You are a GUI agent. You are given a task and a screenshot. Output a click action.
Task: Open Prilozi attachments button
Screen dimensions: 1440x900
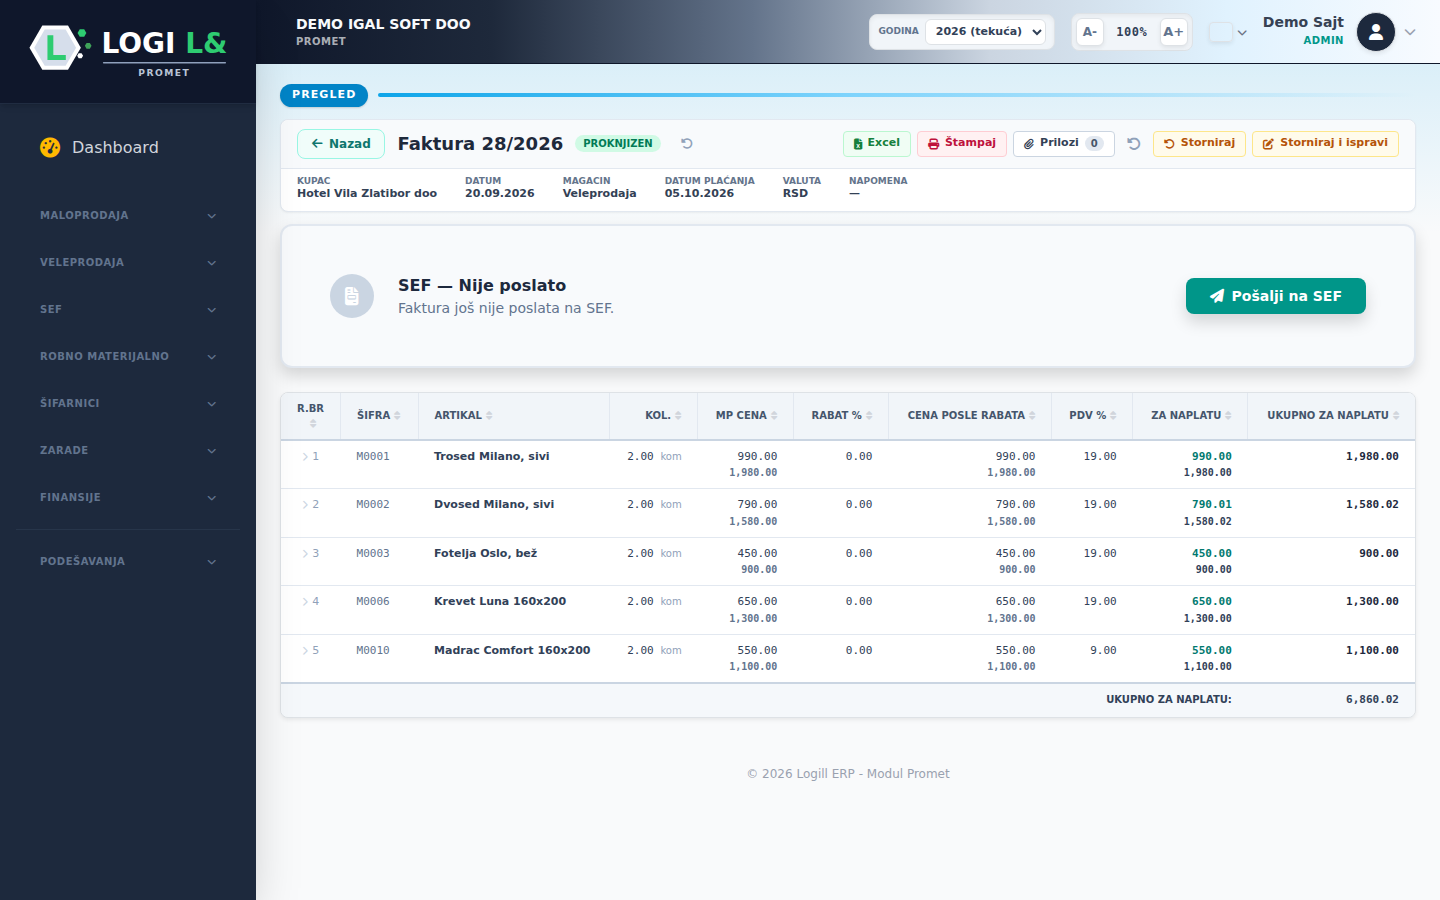[x=1064, y=143]
